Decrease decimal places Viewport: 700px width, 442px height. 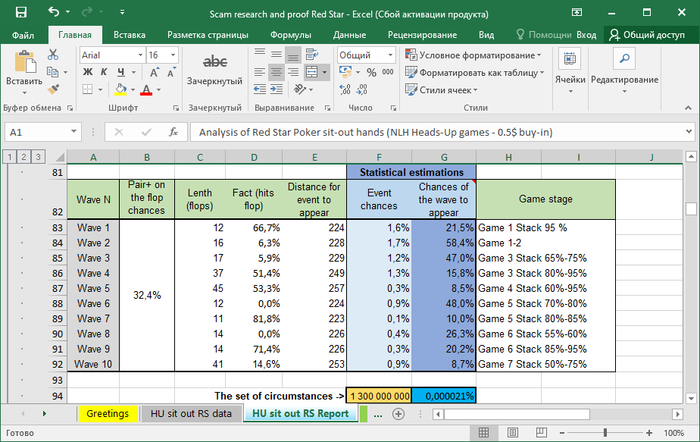(362, 89)
